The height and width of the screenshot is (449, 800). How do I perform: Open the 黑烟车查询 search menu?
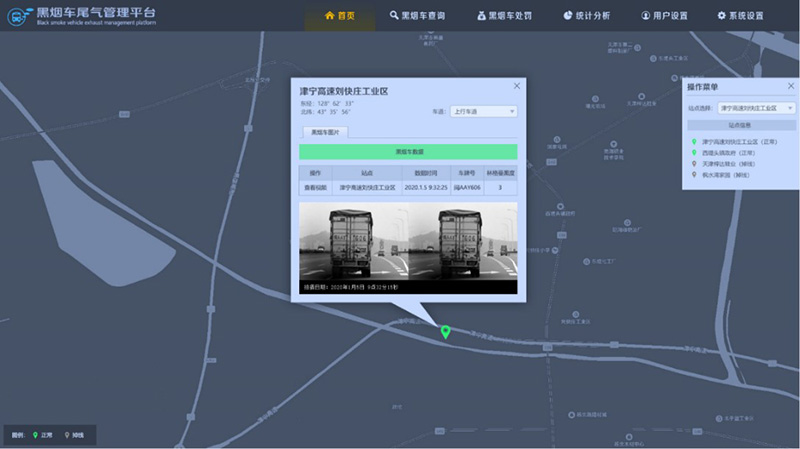coord(417,16)
